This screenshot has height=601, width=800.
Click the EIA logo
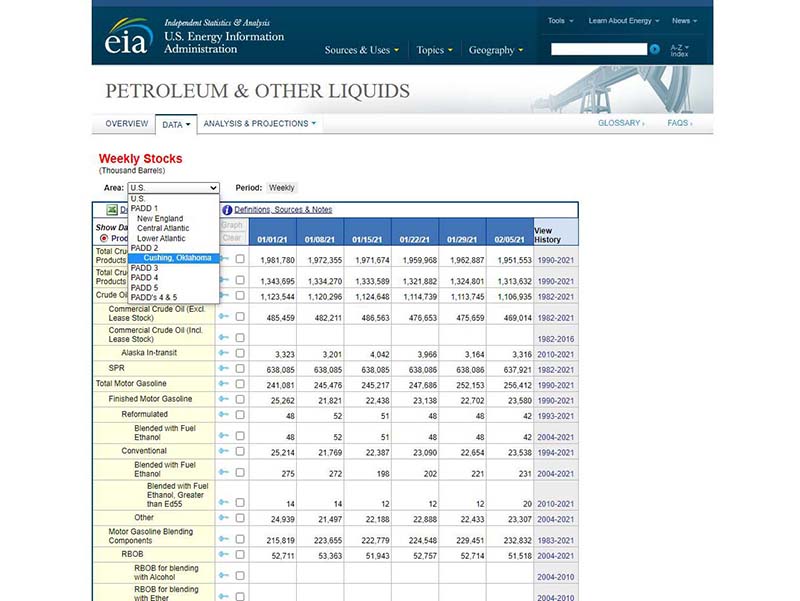129,36
